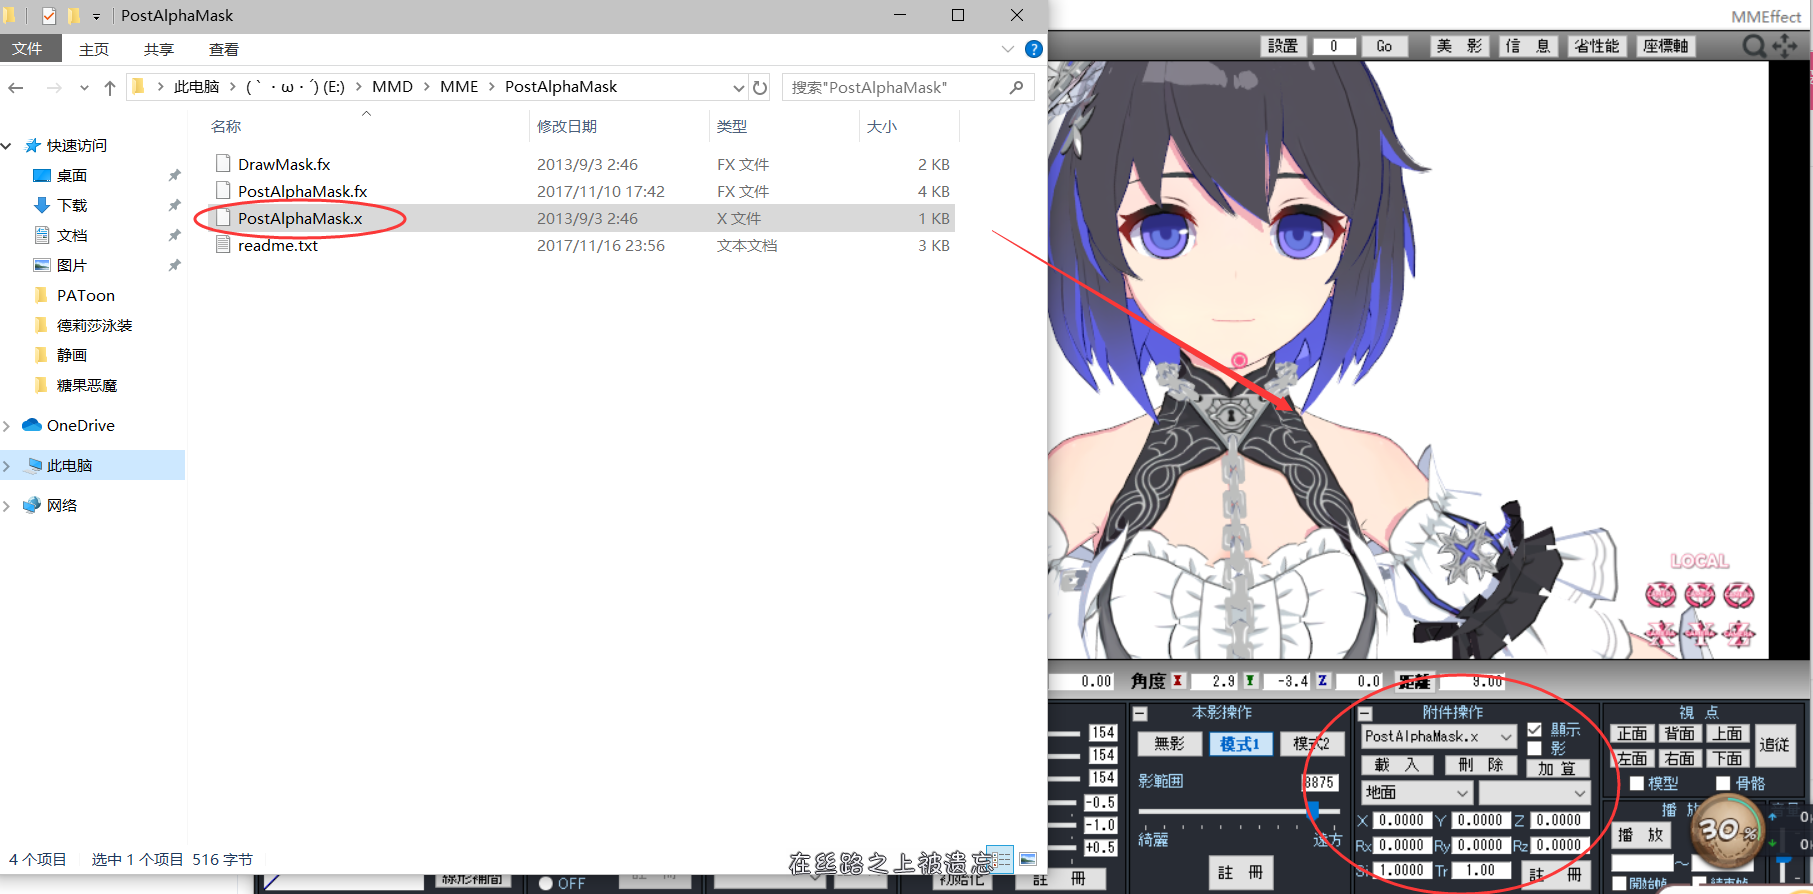The height and width of the screenshot is (894, 1813).
Task: Click the blue Z angle icon
Action: click(x=1322, y=681)
